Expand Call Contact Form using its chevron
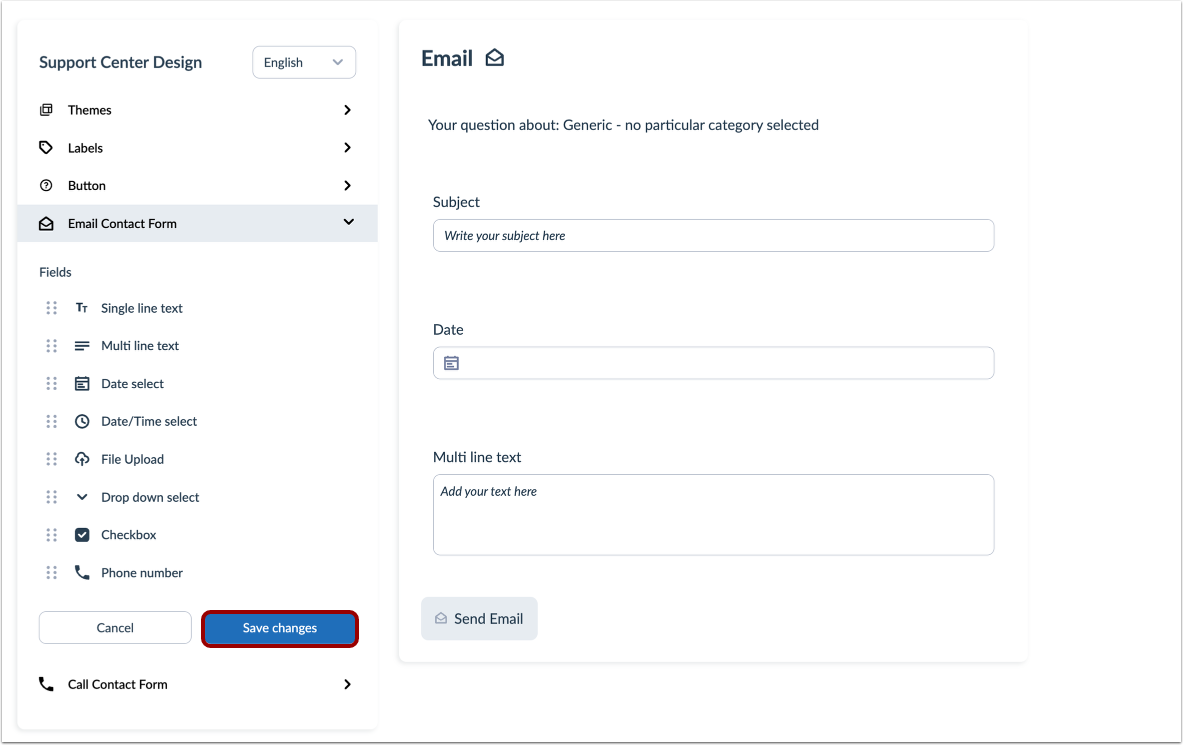Viewport: 1183px width, 745px height. pyautogui.click(x=347, y=684)
